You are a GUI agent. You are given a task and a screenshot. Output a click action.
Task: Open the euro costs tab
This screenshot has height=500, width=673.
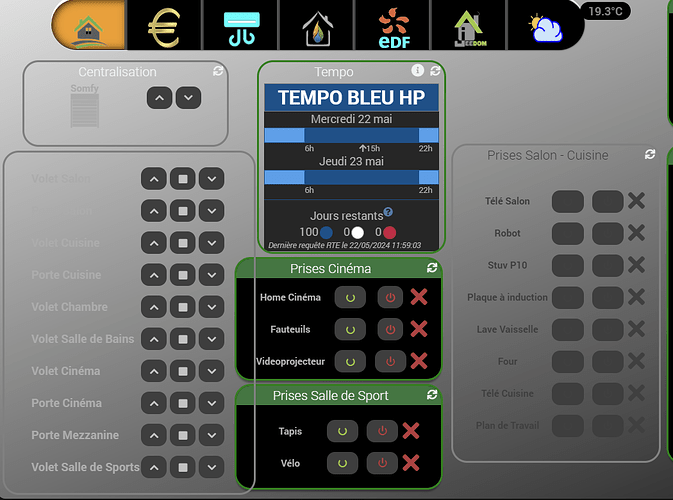(164, 27)
